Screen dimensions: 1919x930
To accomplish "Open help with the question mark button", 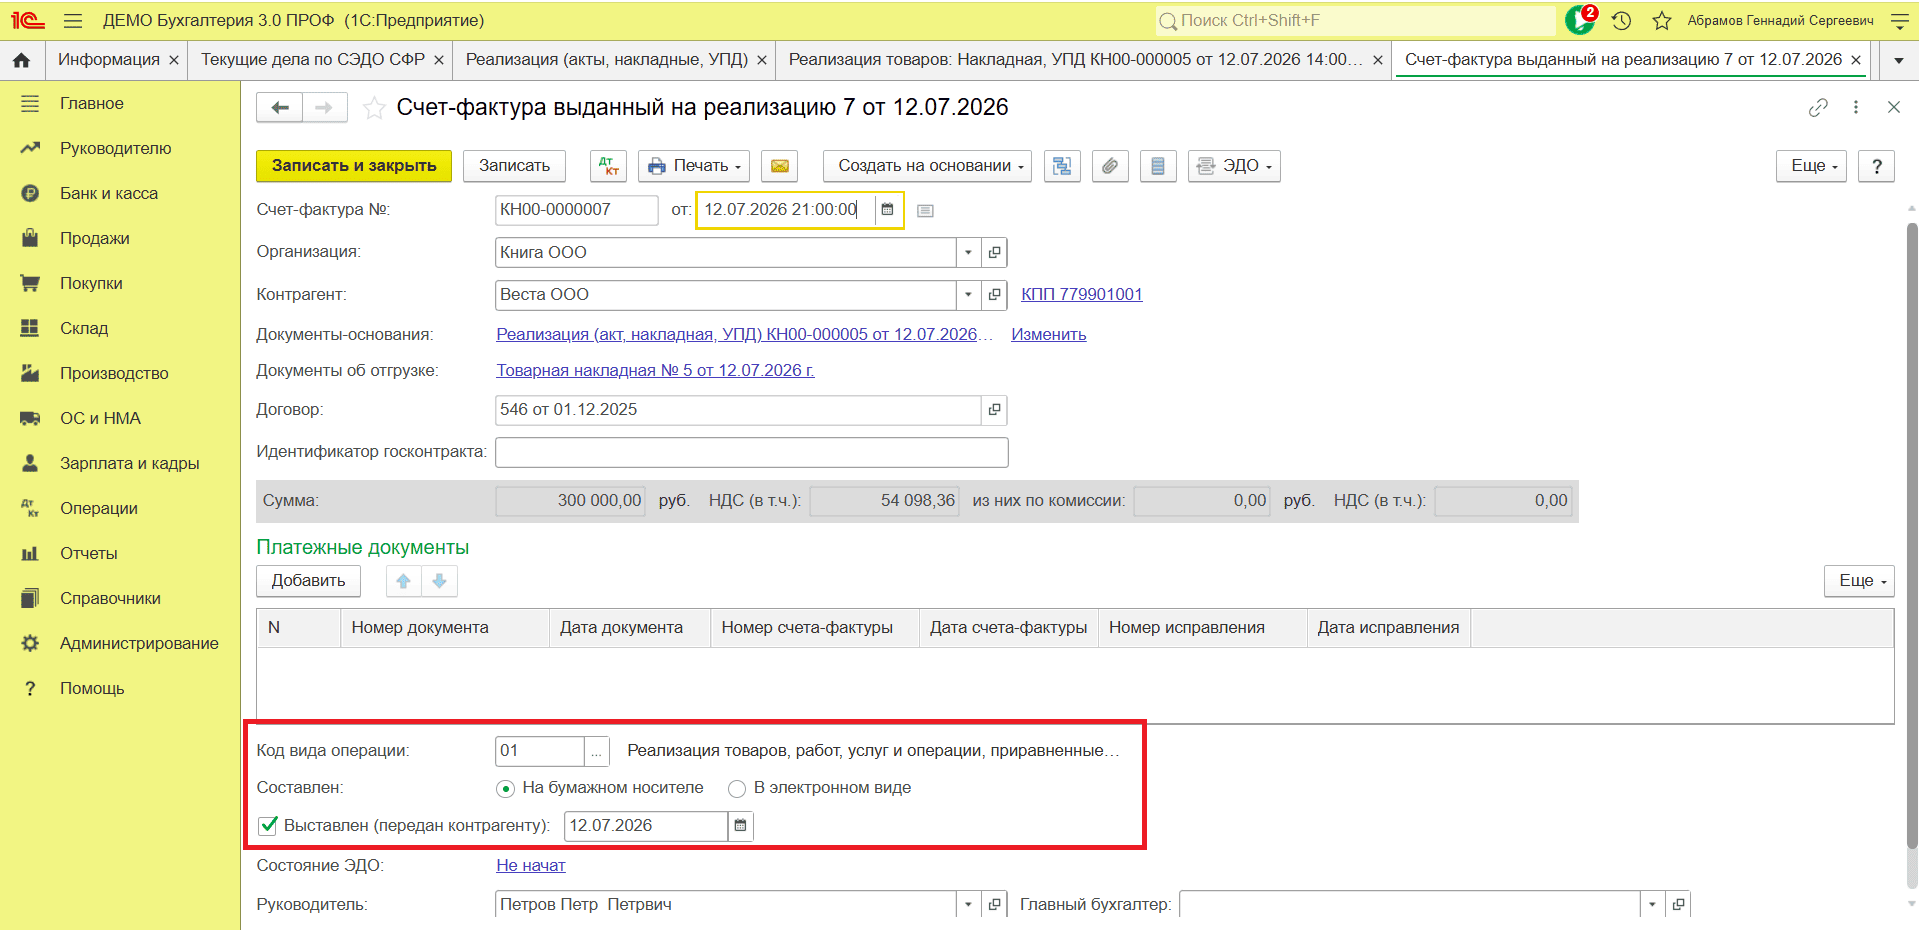I will (x=1876, y=166).
